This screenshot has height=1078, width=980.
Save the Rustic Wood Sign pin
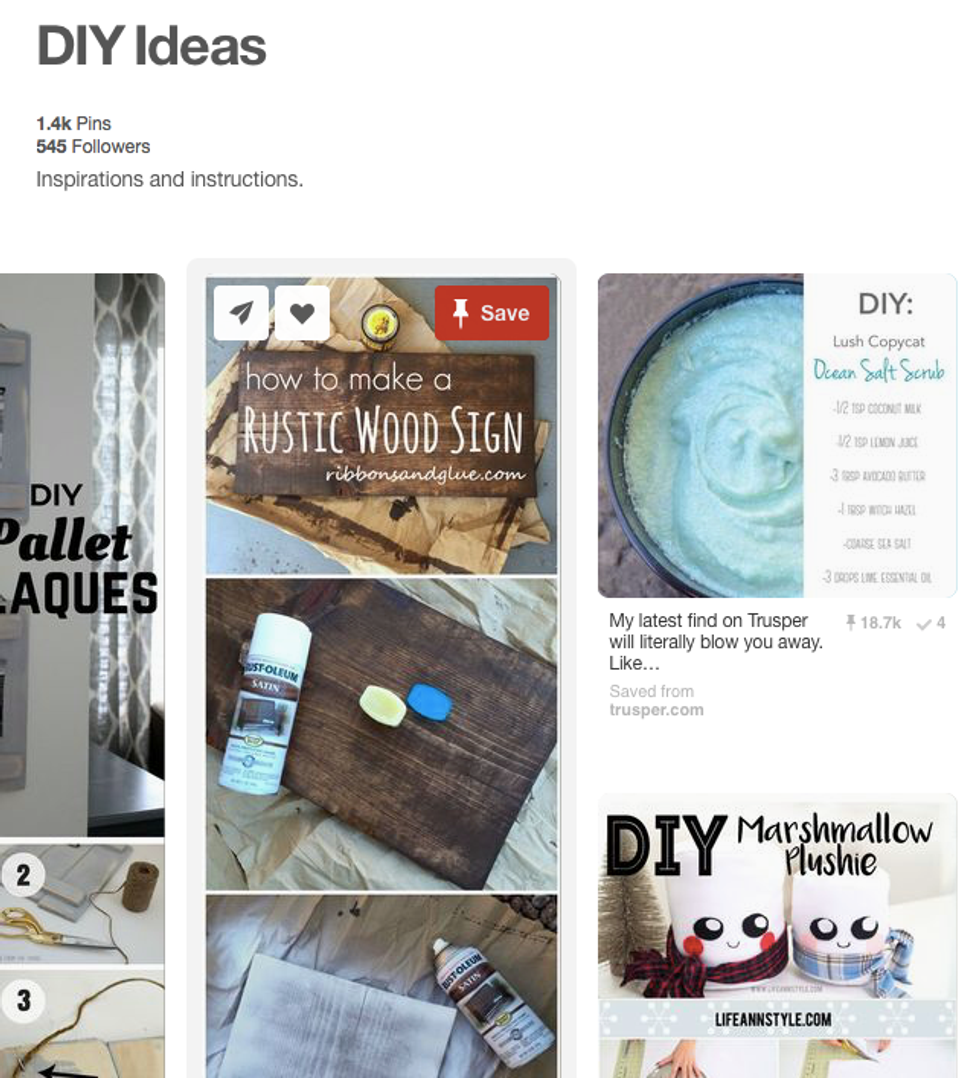coord(492,313)
